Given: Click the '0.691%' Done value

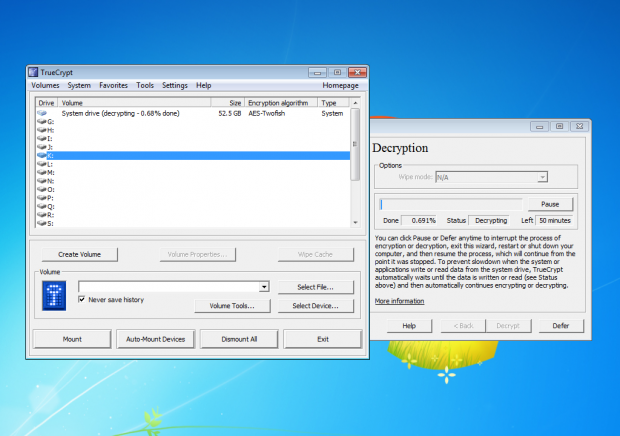Looking at the screenshot, I should pyautogui.click(x=420, y=221).
